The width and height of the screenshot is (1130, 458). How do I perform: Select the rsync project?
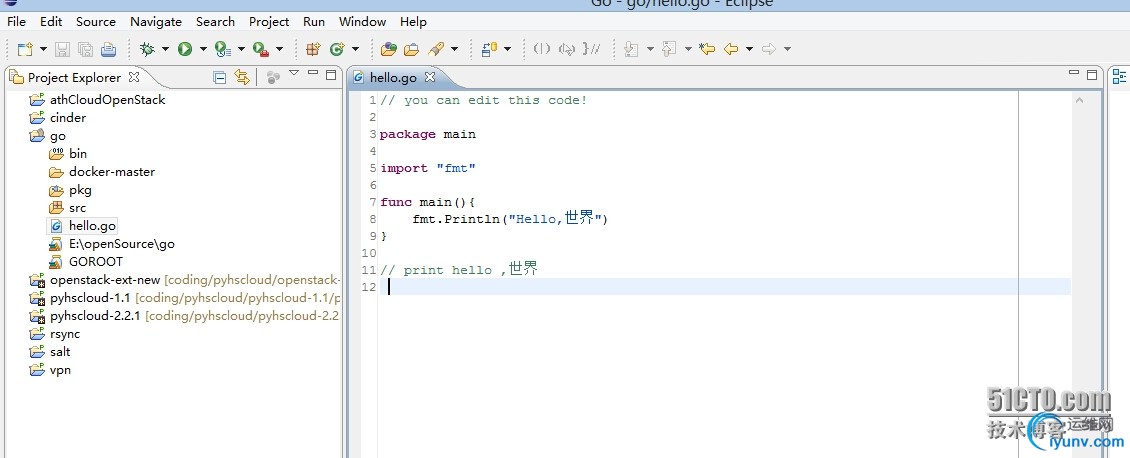pos(65,334)
